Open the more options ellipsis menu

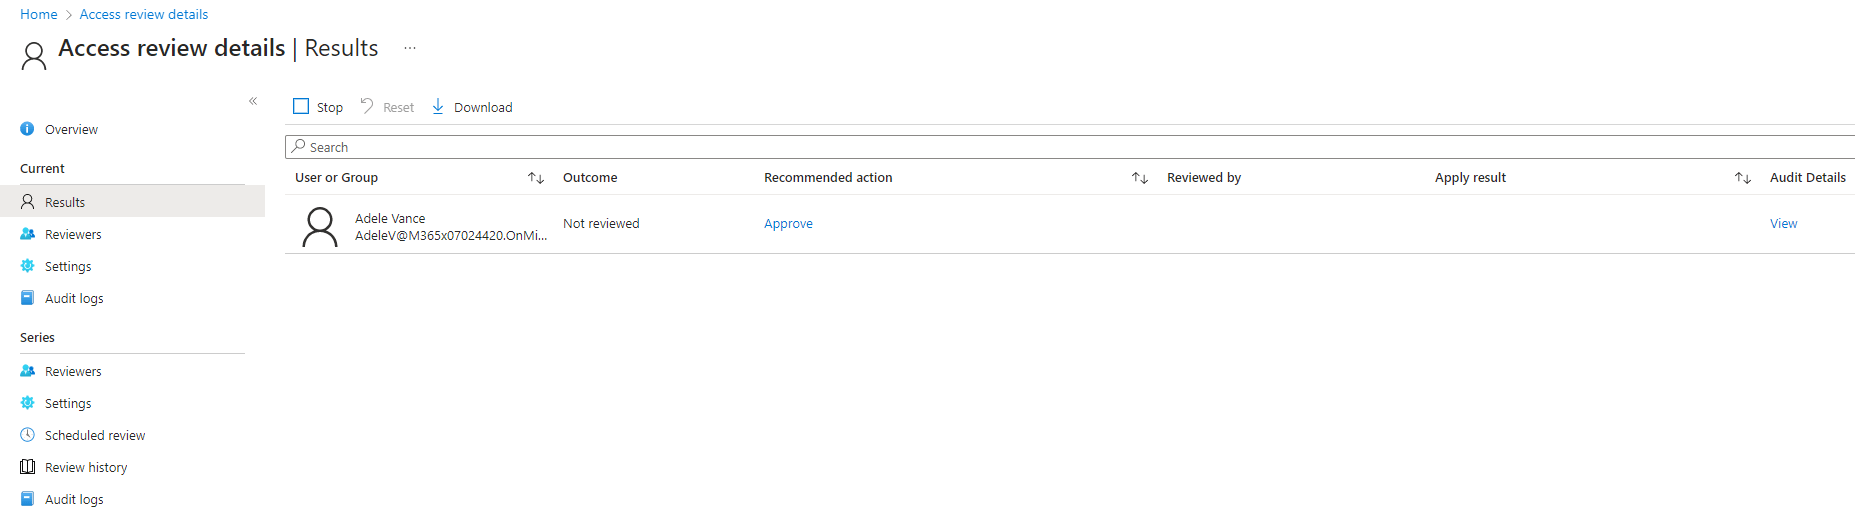coord(410,48)
